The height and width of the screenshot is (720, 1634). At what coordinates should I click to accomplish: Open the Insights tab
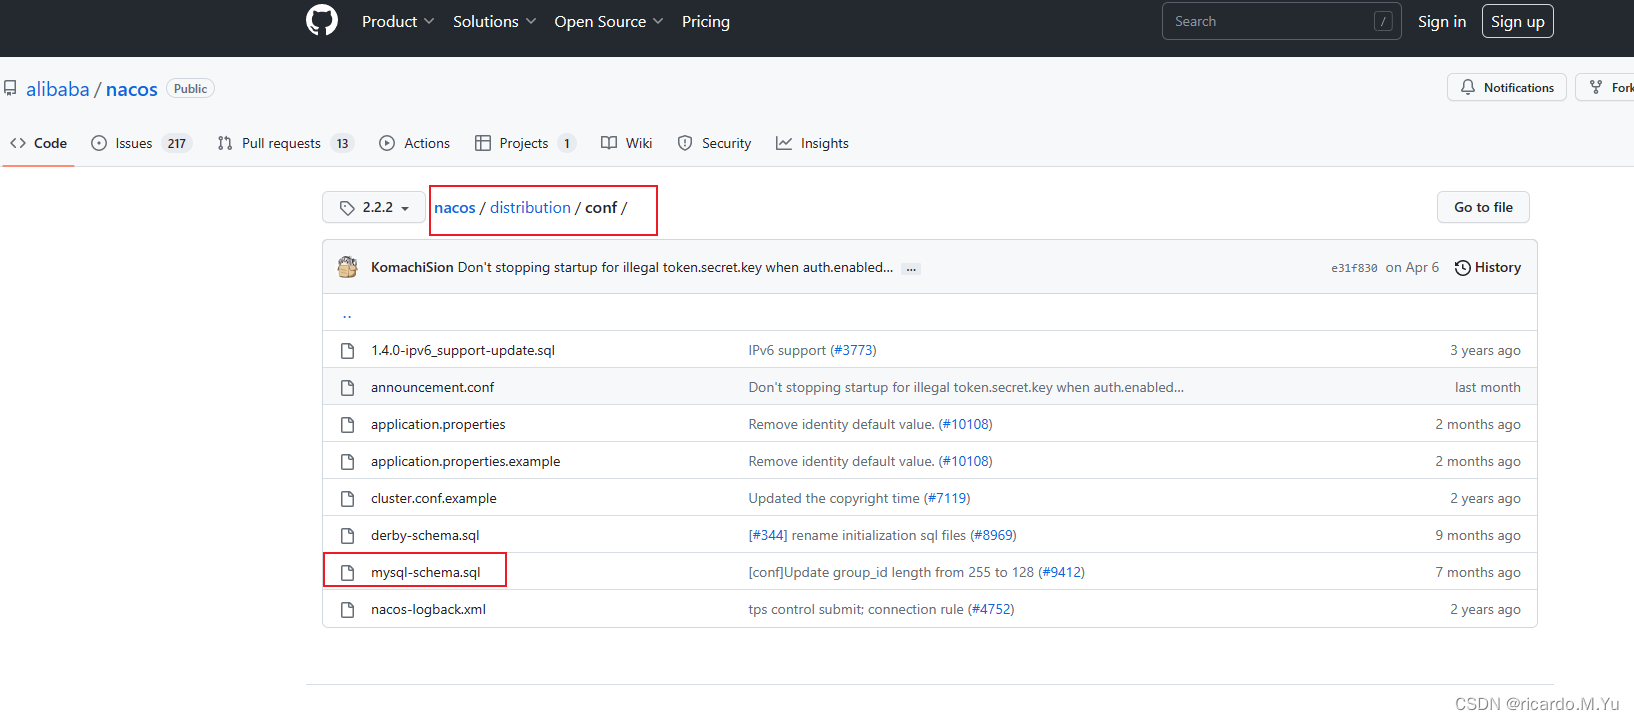(812, 143)
